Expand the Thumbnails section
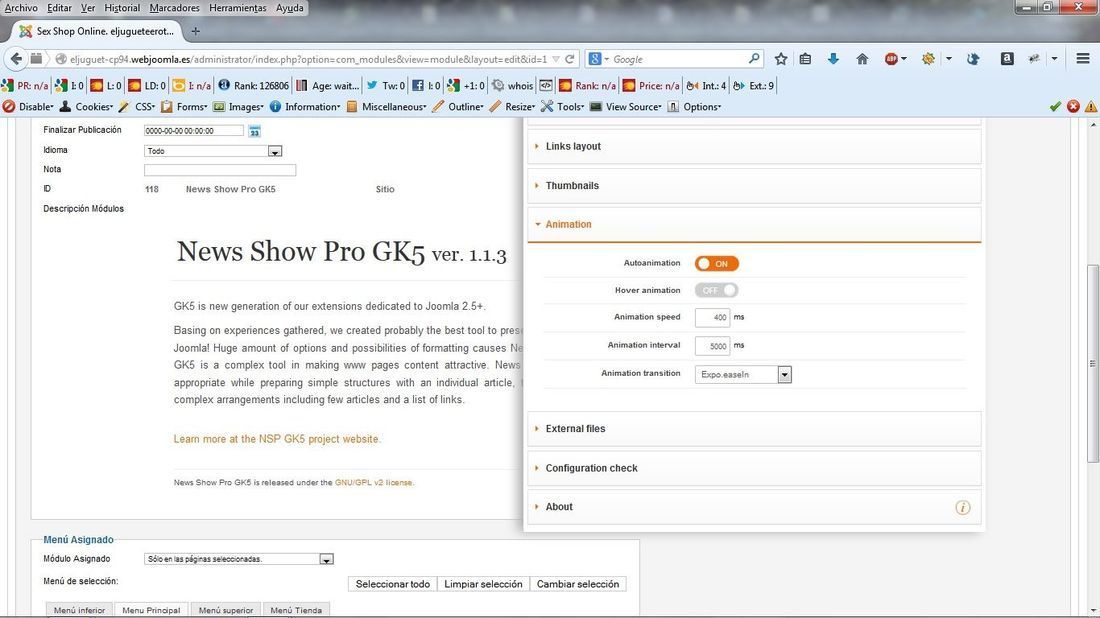Image resolution: width=1100 pixels, height=618 pixels. click(754, 185)
